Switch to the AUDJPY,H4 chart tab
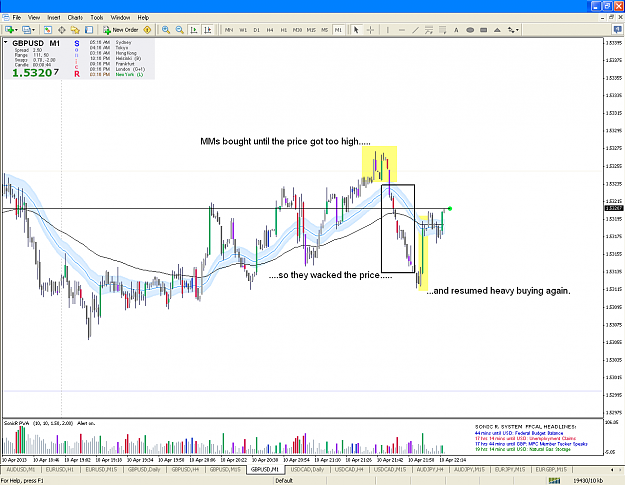 point(430,469)
